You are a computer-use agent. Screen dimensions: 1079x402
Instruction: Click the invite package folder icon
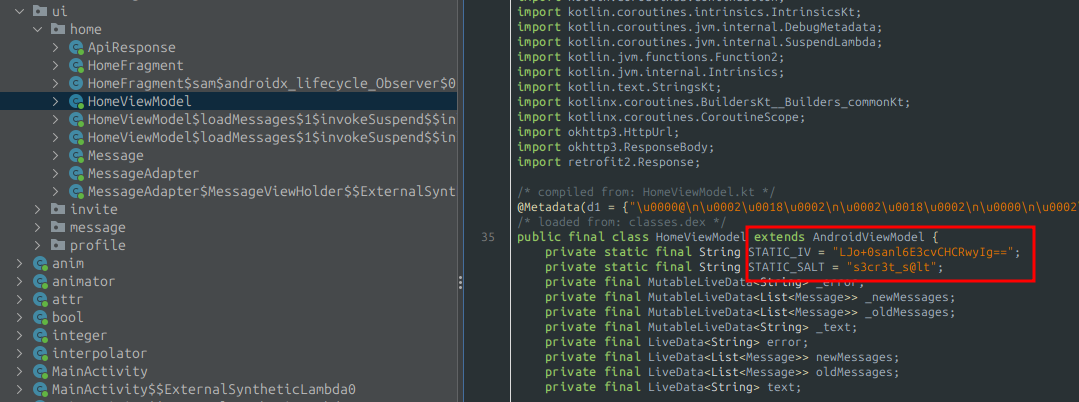(58, 209)
